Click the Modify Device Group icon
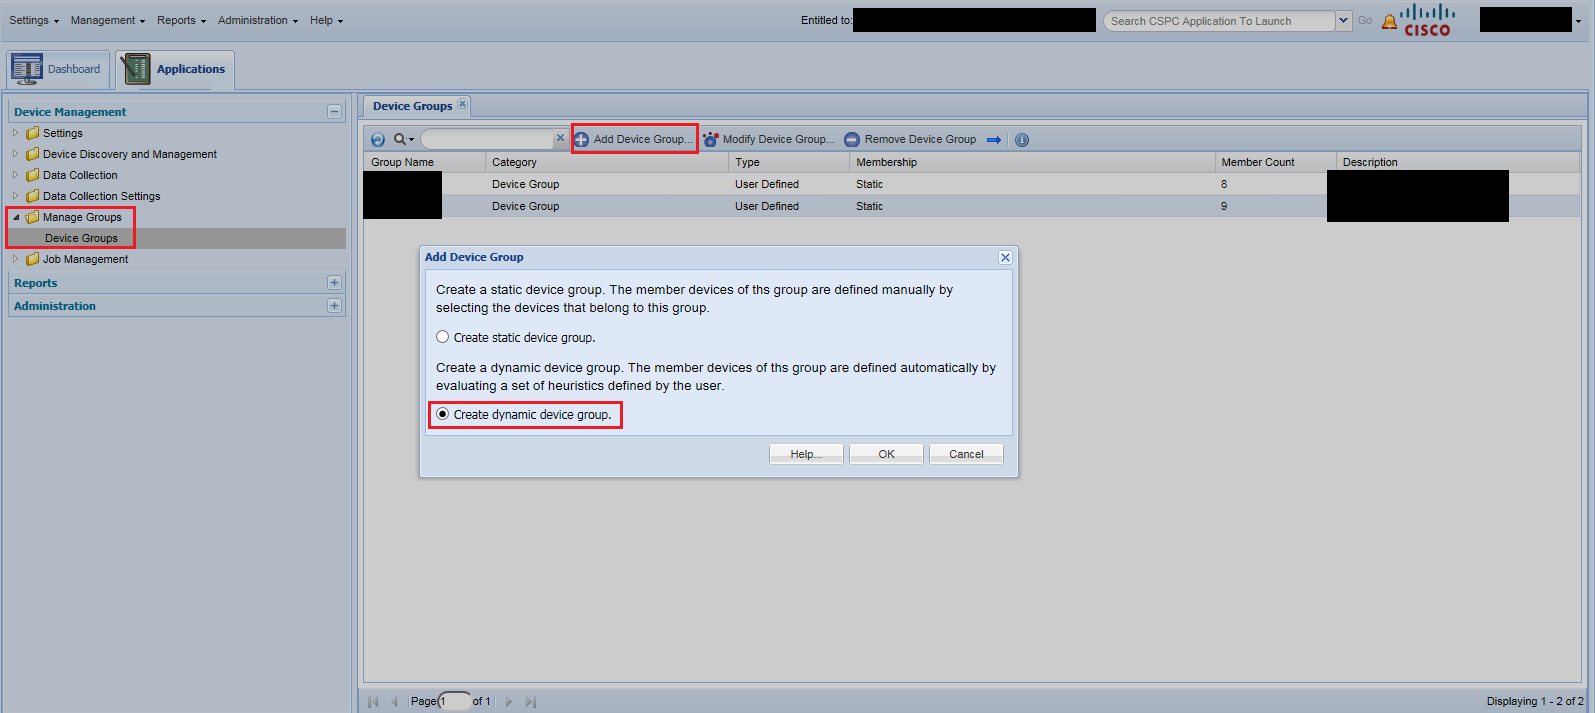The image size is (1595, 713). [711, 140]
